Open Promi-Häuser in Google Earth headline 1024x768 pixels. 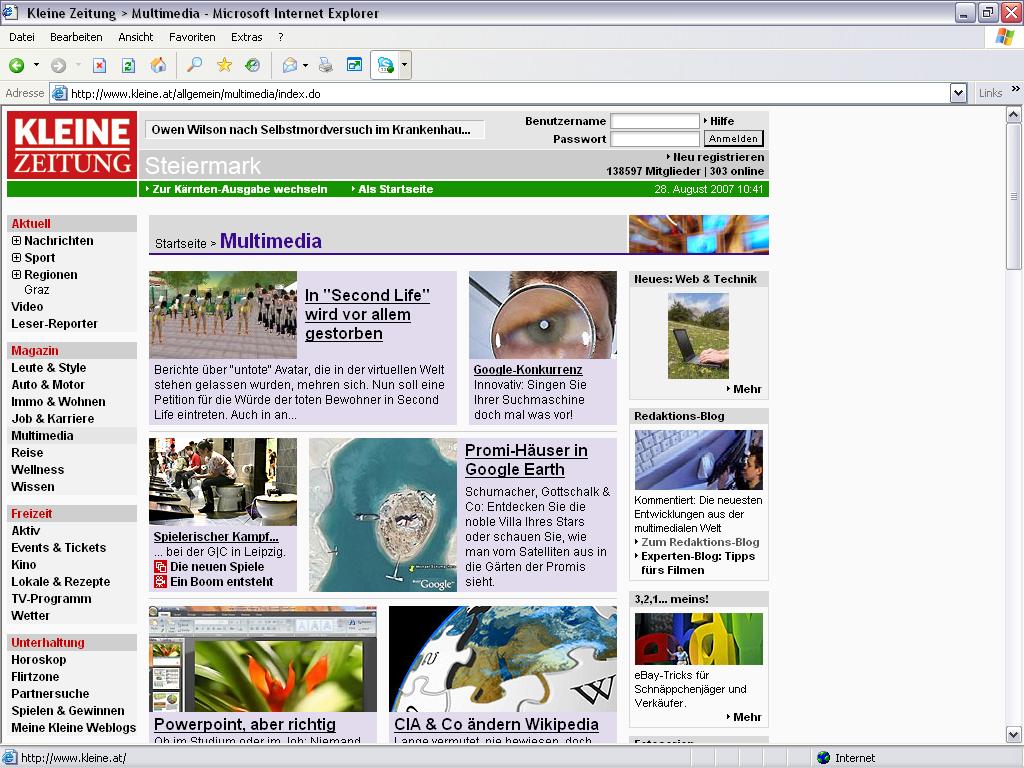pyautogui.click(x=526, y=460)
